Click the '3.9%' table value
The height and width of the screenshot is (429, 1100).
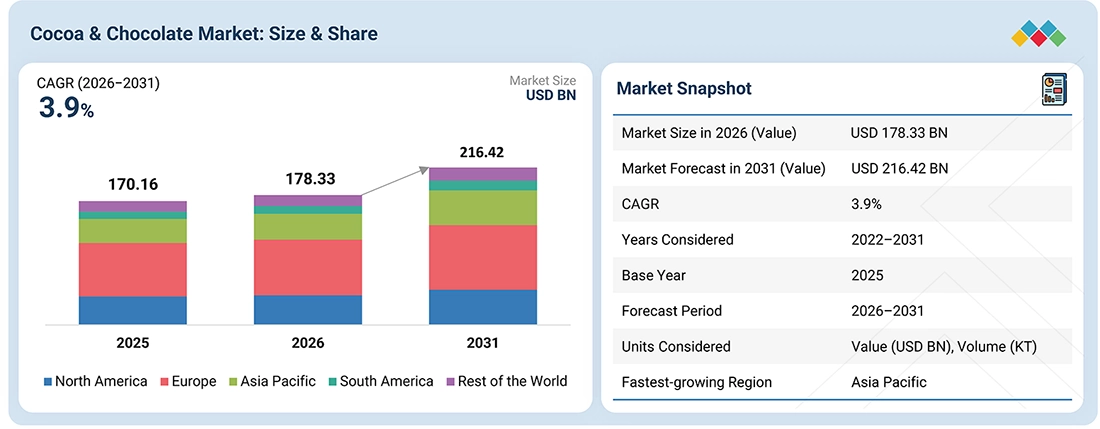(x=866, y=204)
